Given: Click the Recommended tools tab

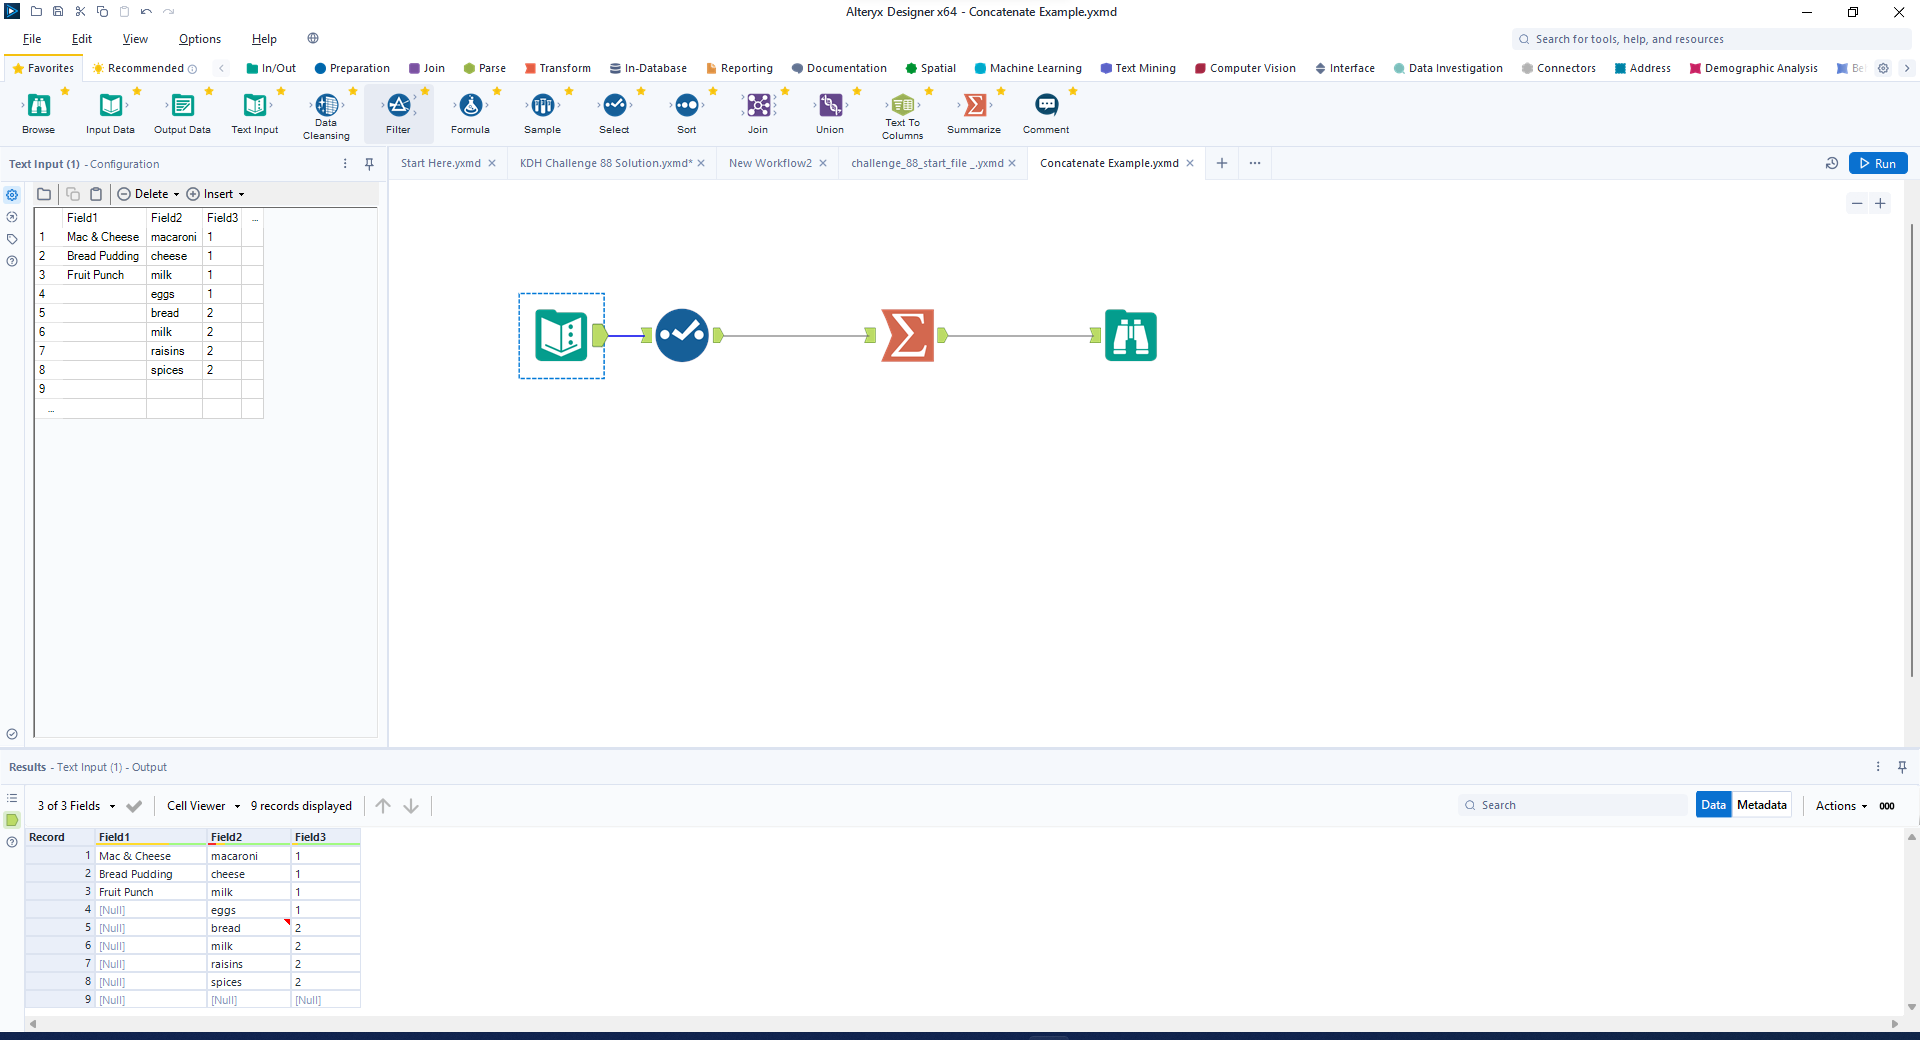Looking at the screenshot, I should click(145, 69).
